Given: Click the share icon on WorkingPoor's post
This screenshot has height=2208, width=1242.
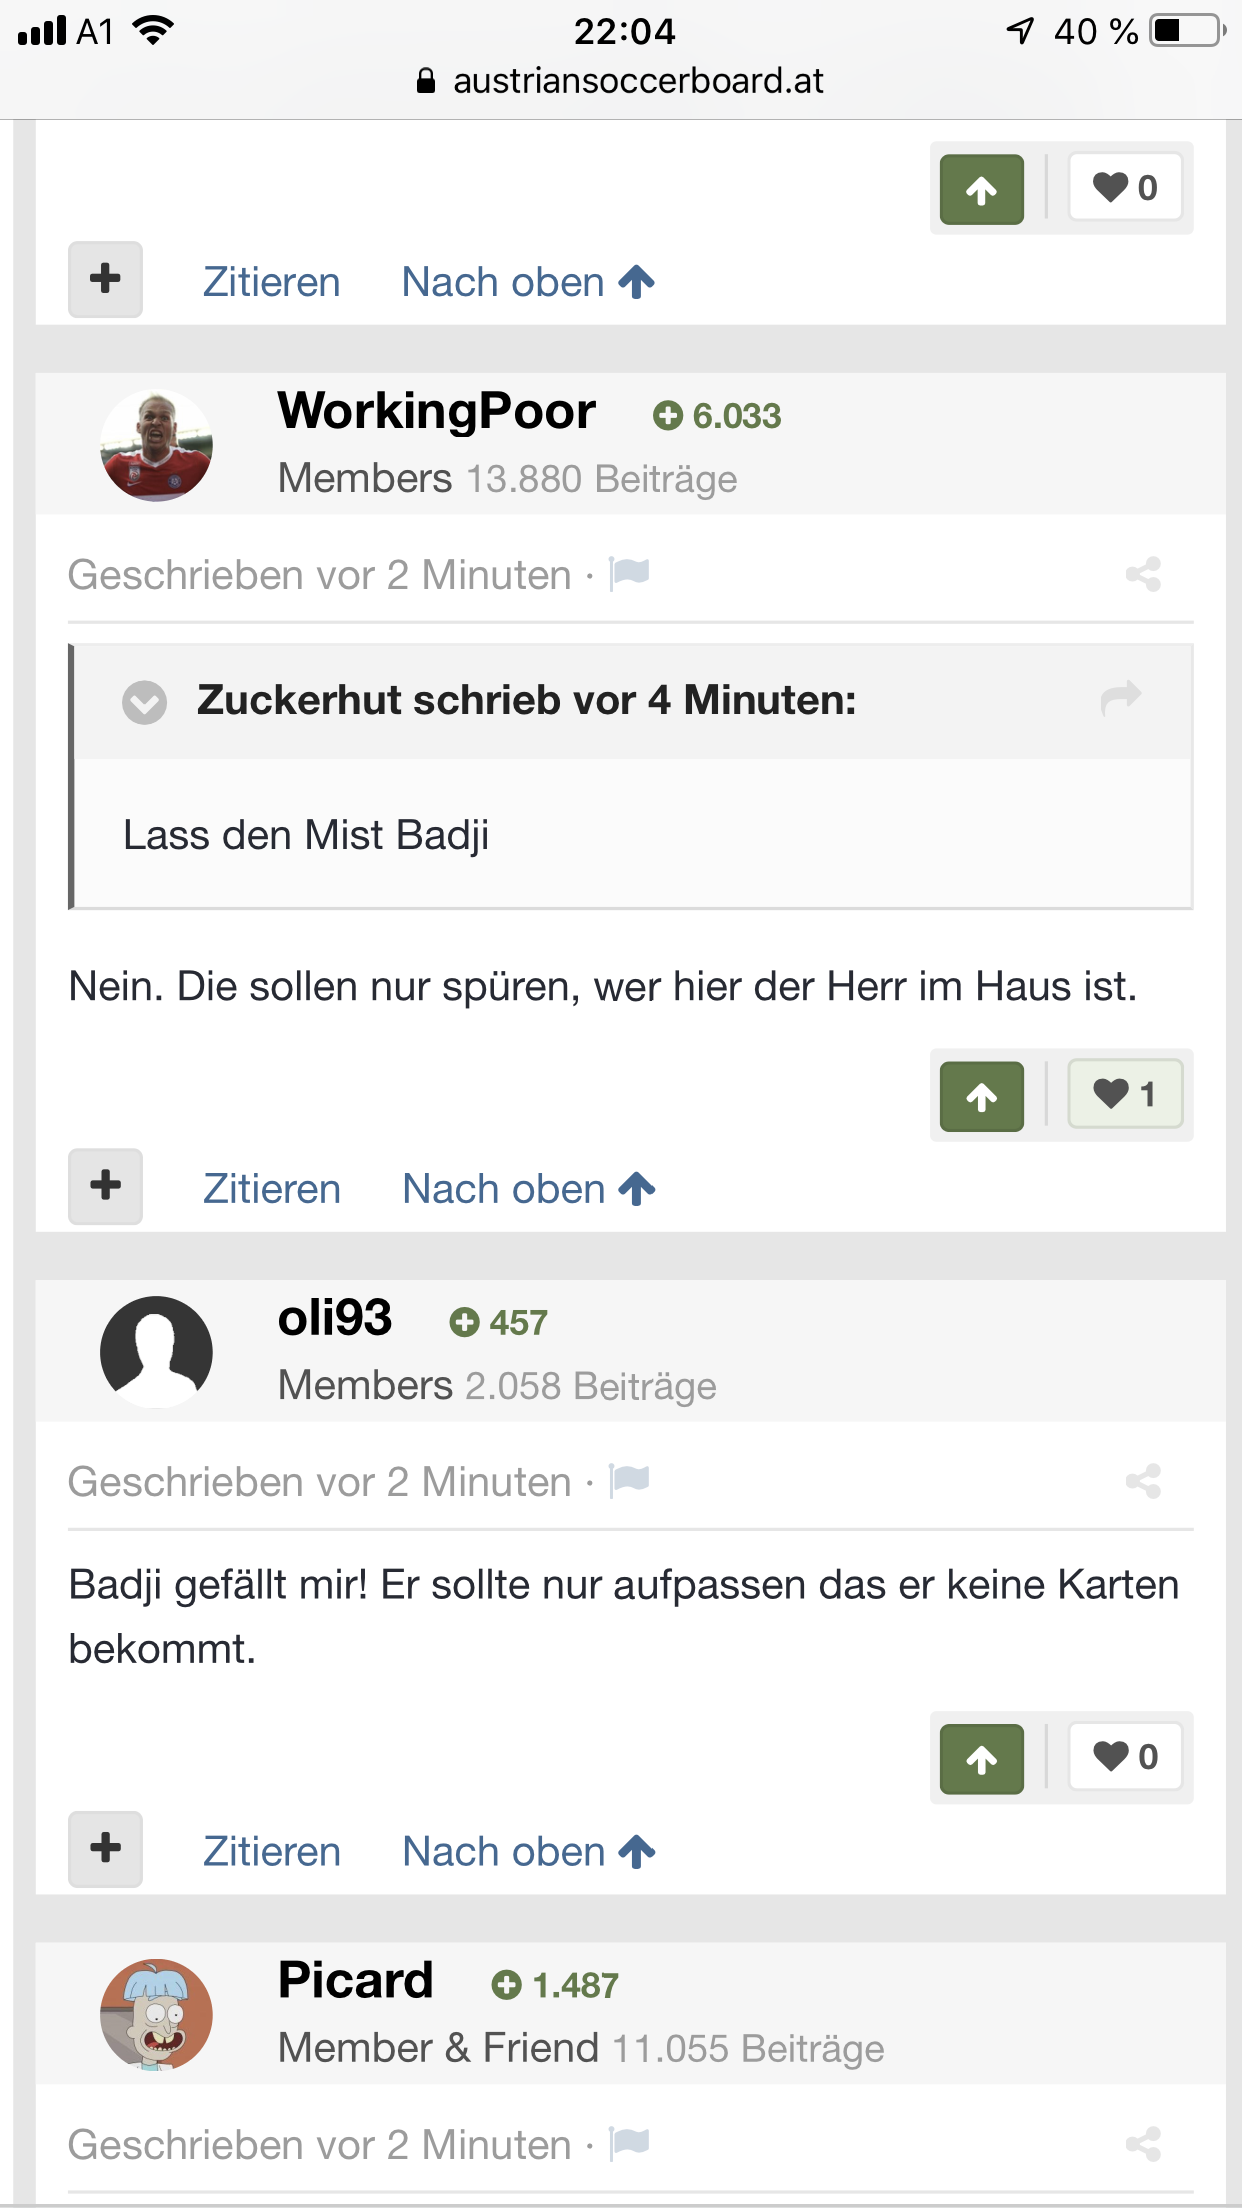Looking at the screenshot, I should click(x=1143, y=575).
